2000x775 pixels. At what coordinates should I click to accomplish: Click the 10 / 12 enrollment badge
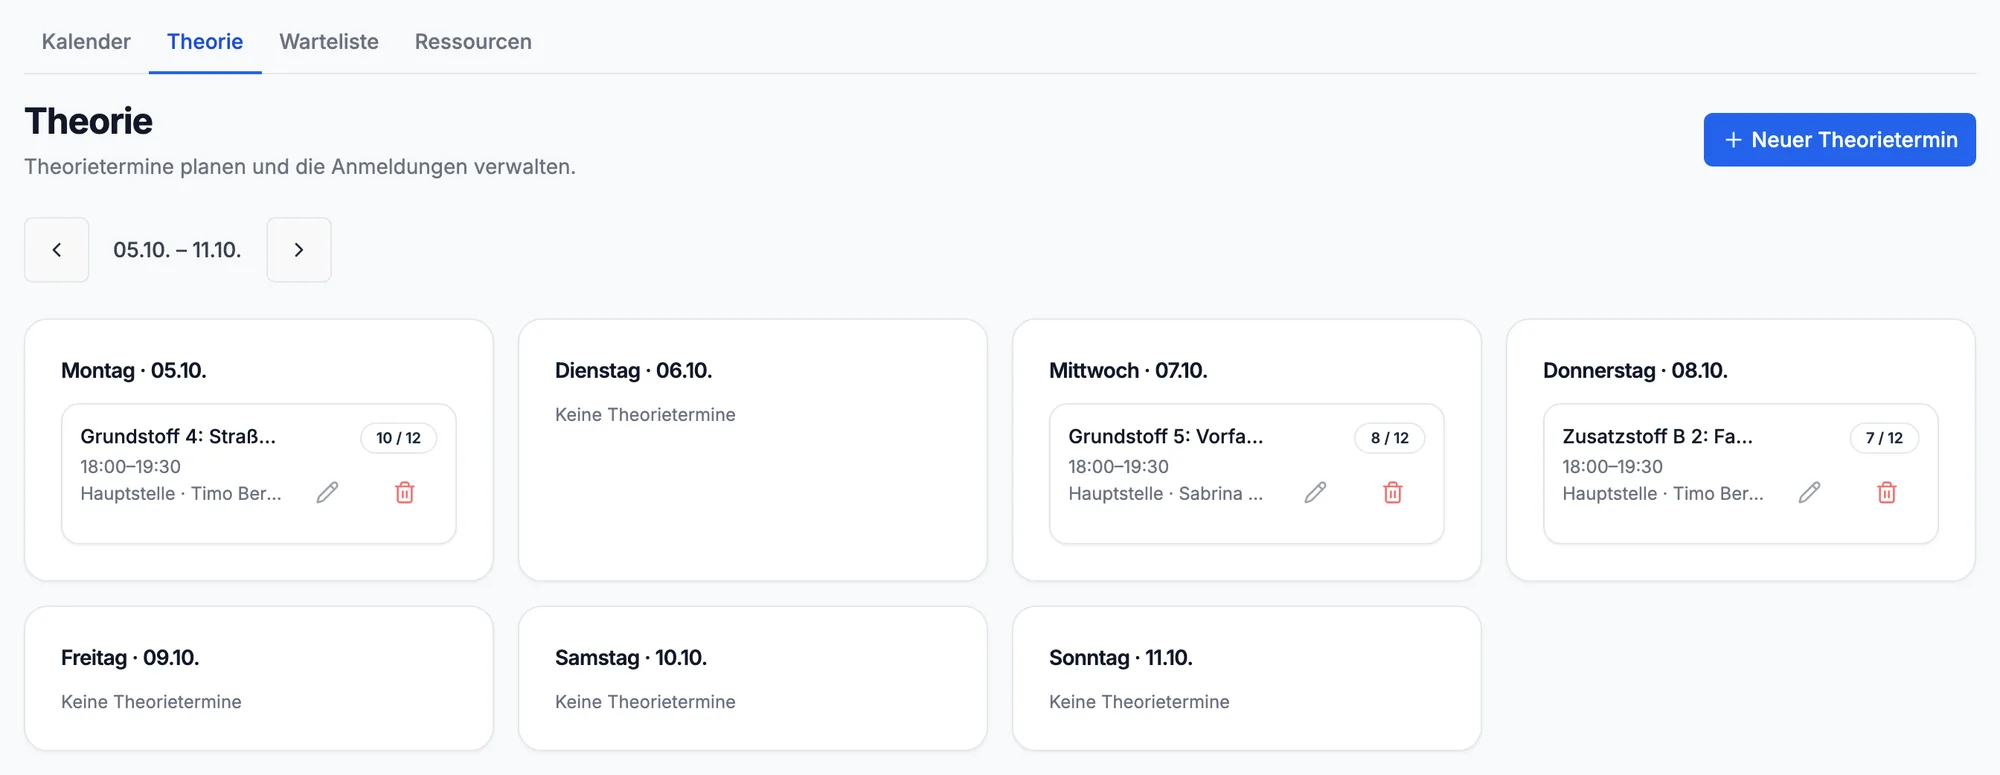399,438
